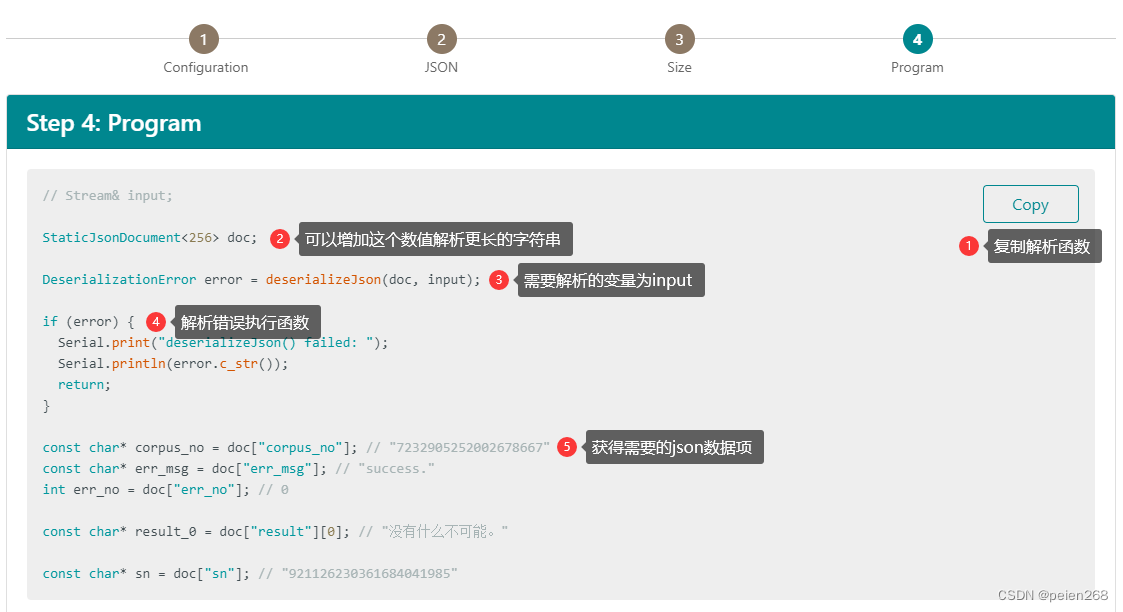This screenshot has height=612, width=1123.
Task: Open the Size step label
Action: [x=679, y=67]
